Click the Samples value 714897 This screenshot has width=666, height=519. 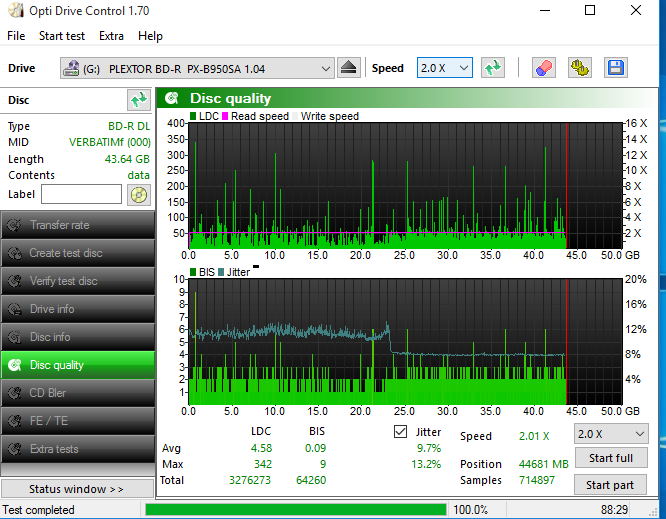[x=537, y=480]
